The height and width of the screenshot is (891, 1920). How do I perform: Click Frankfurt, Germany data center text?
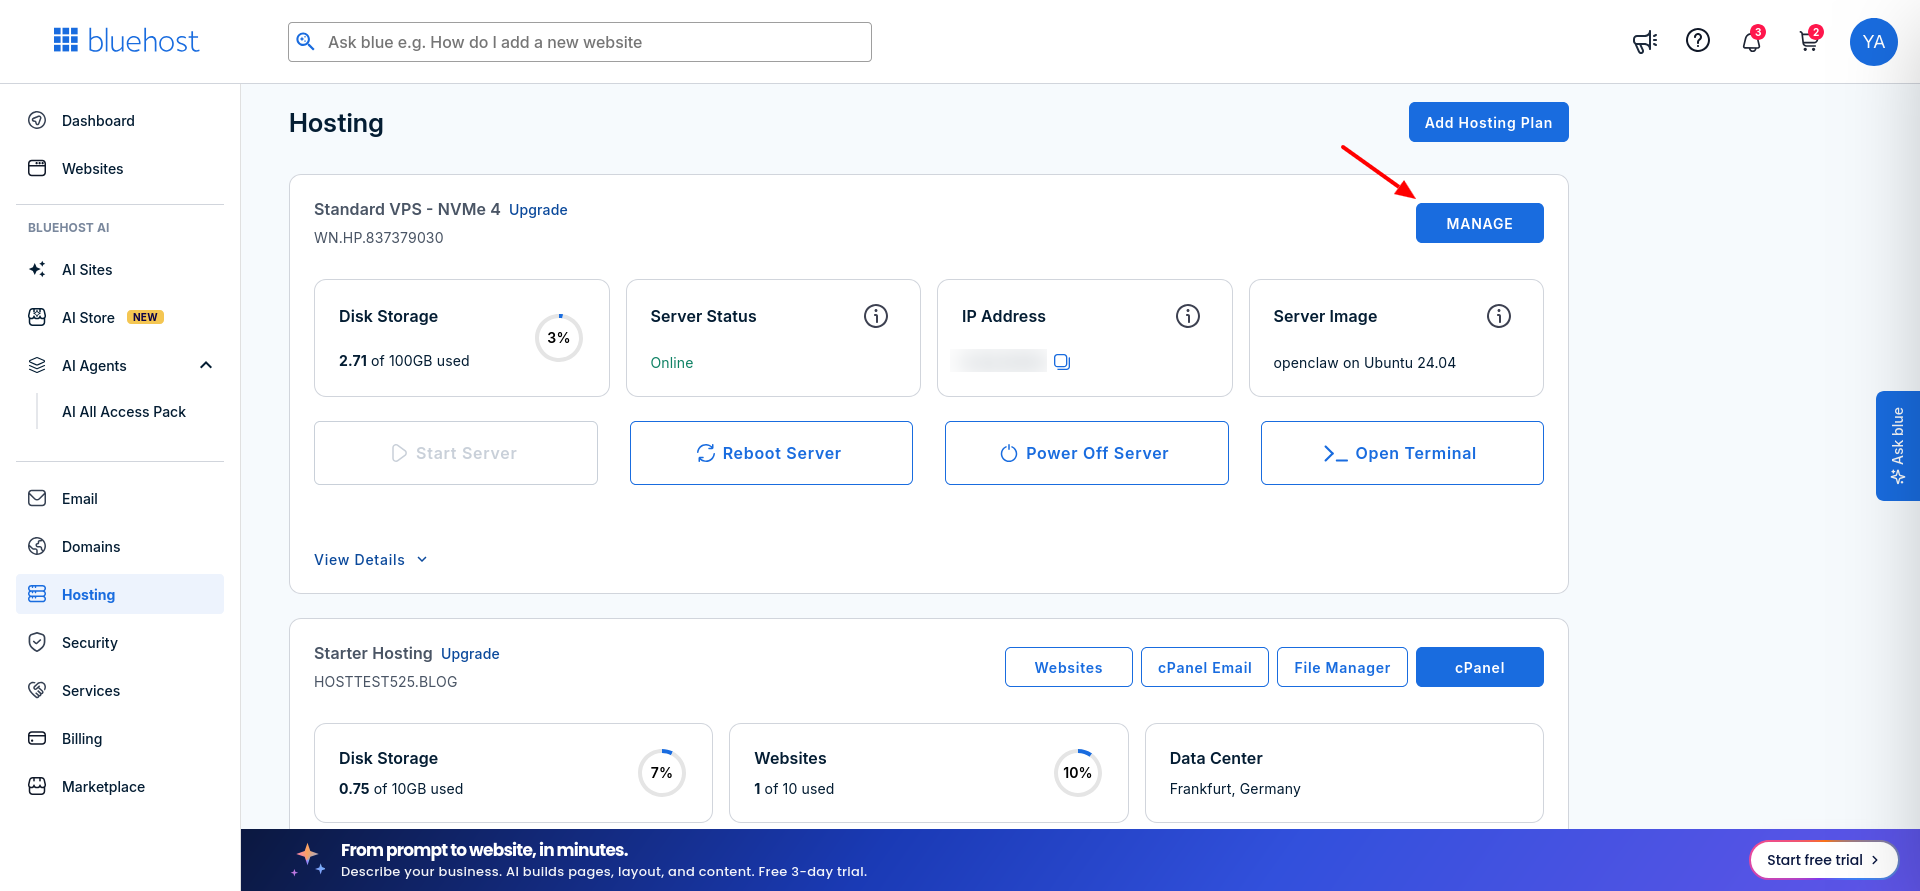1235,789
